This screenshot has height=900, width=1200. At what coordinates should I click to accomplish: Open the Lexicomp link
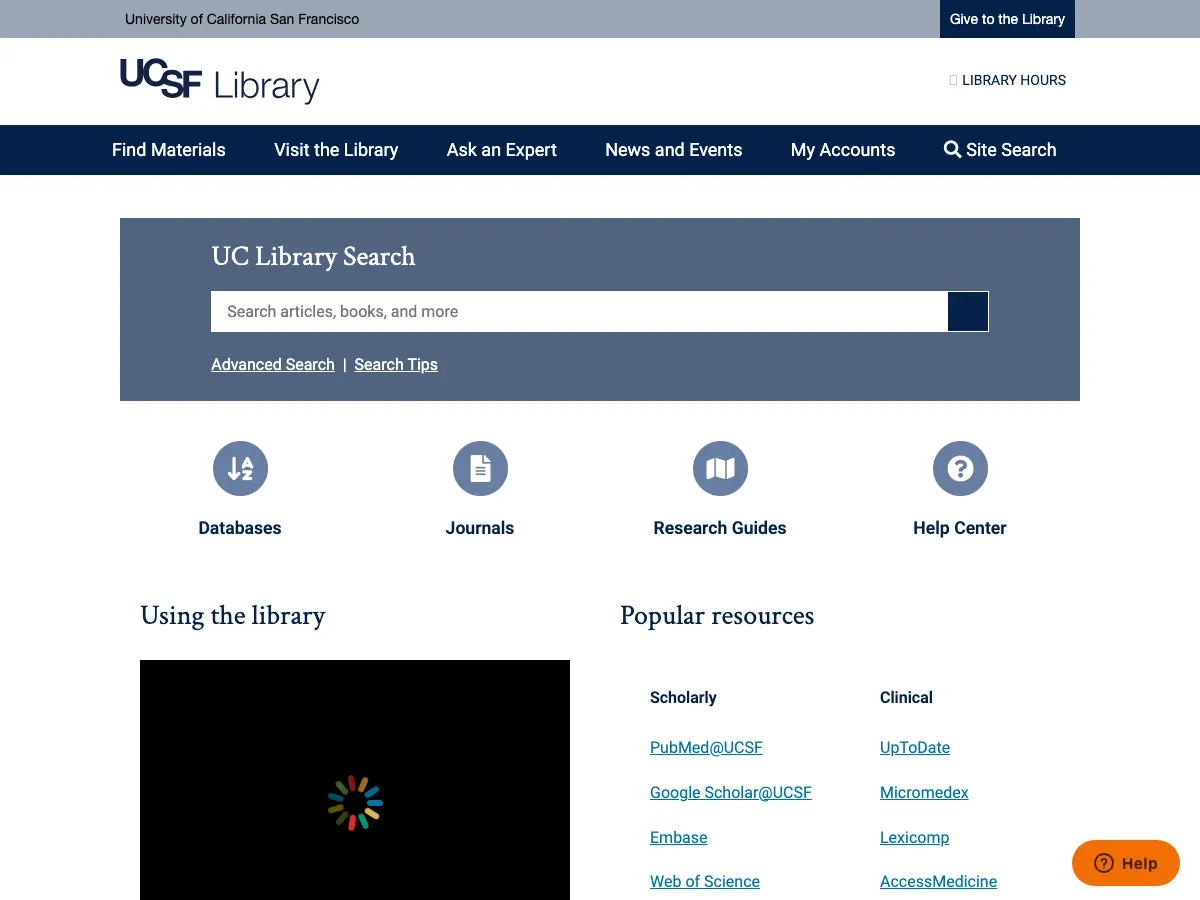[x=915, y=837]
